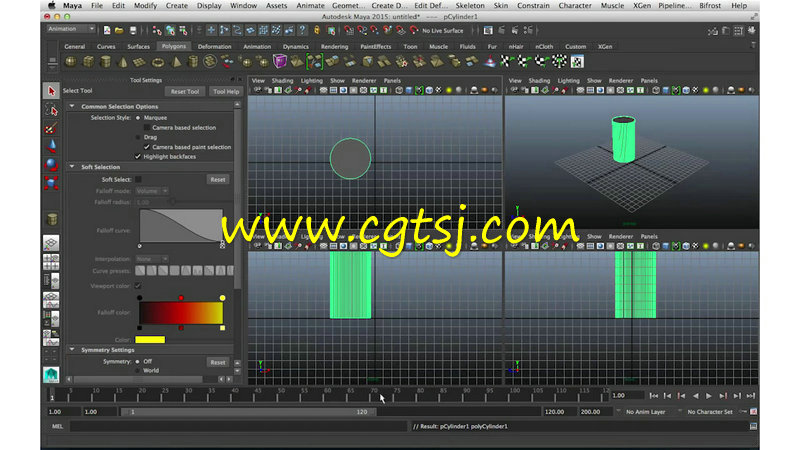This screenshot has width=800, height=450.
Task: Click the Reset Tool button
Action: [x=185, y=91]
